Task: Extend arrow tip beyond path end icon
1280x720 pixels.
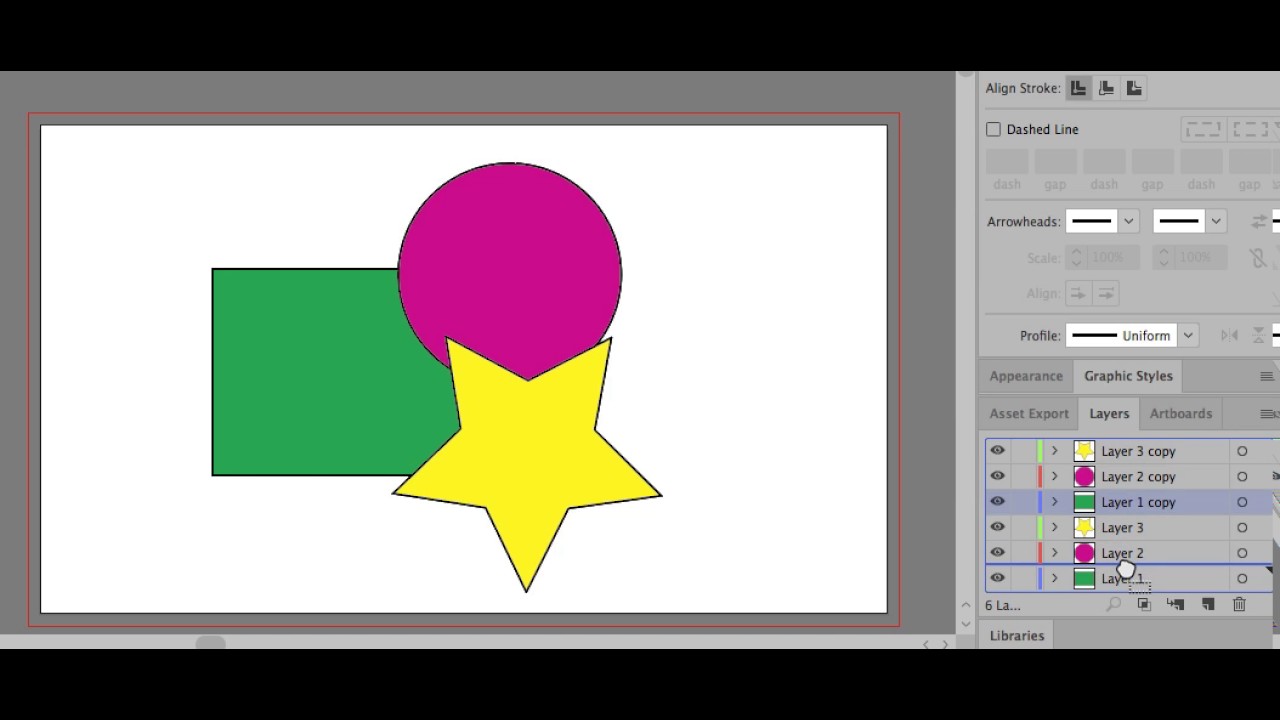Action: [x=1078, y=293]
